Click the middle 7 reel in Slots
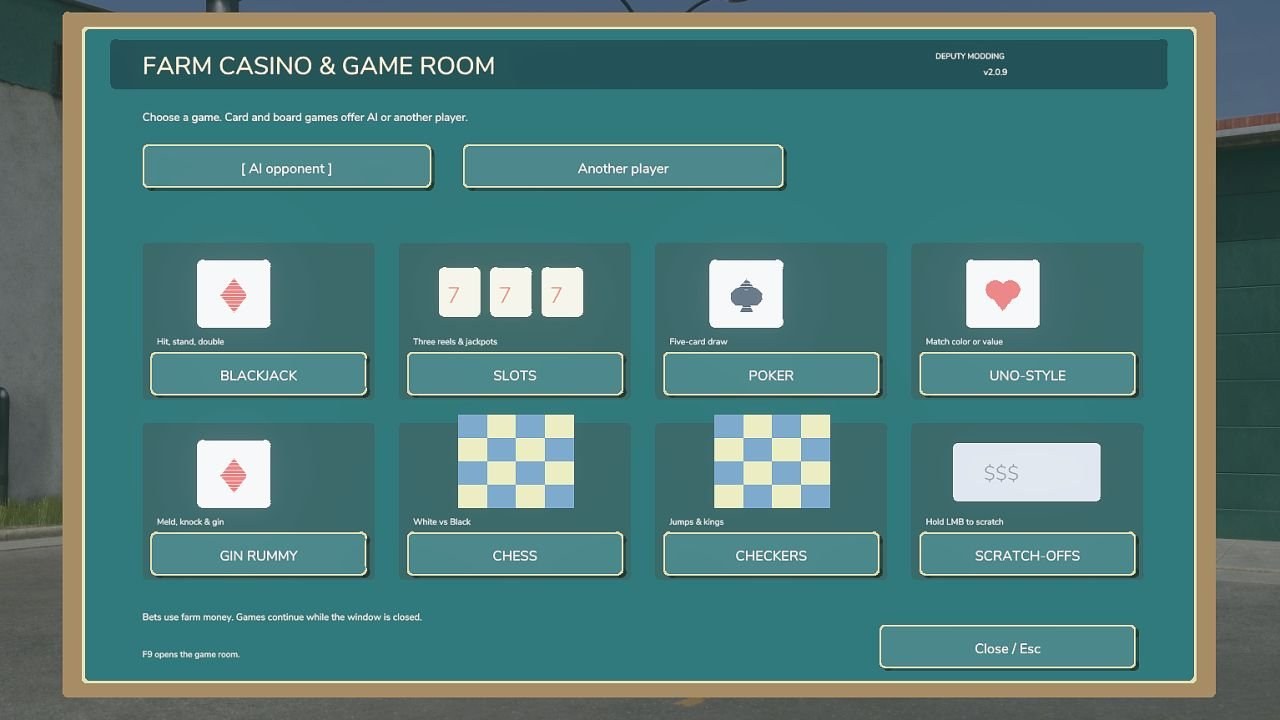This screenshot has width=1280, height=720. point(511,292)
